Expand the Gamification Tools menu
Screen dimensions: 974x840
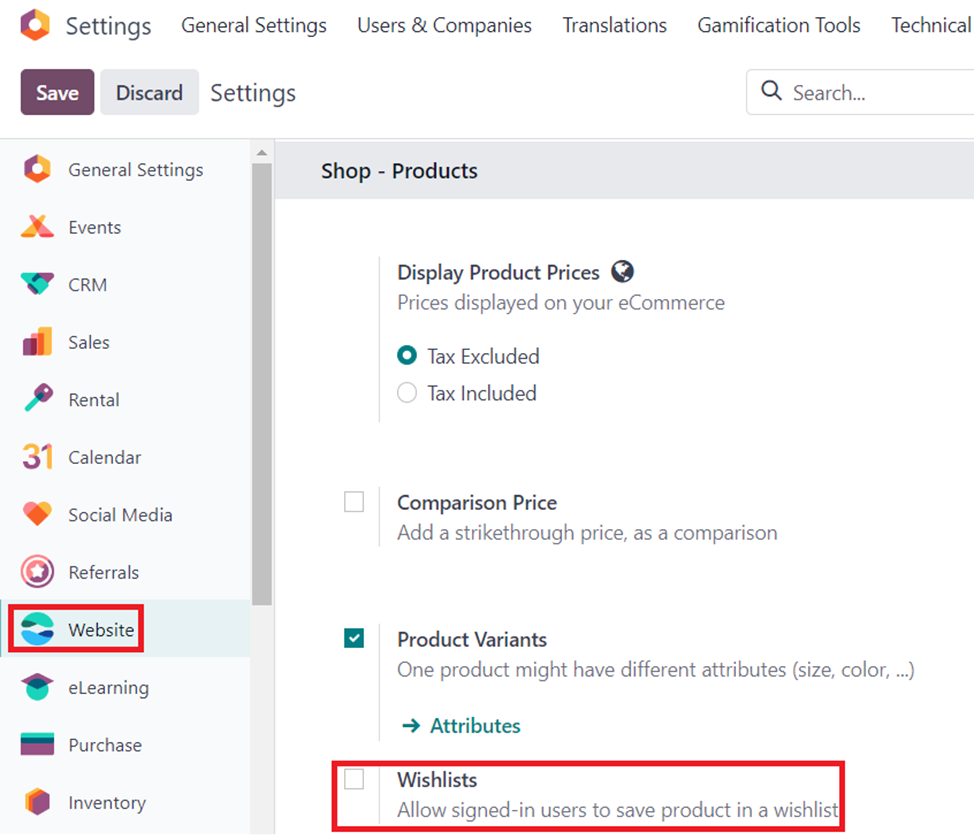coord(778,25)
